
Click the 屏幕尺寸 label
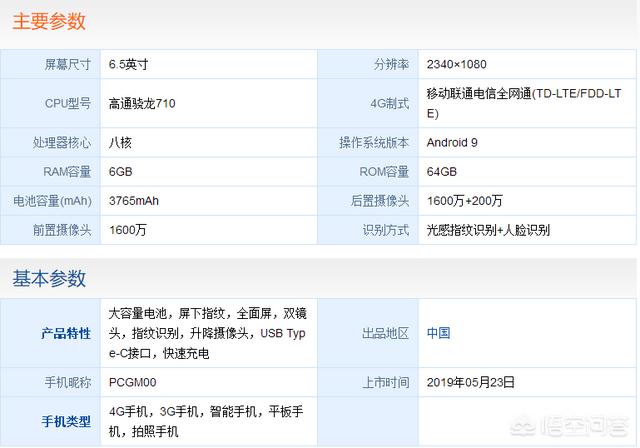click(67, 64)
